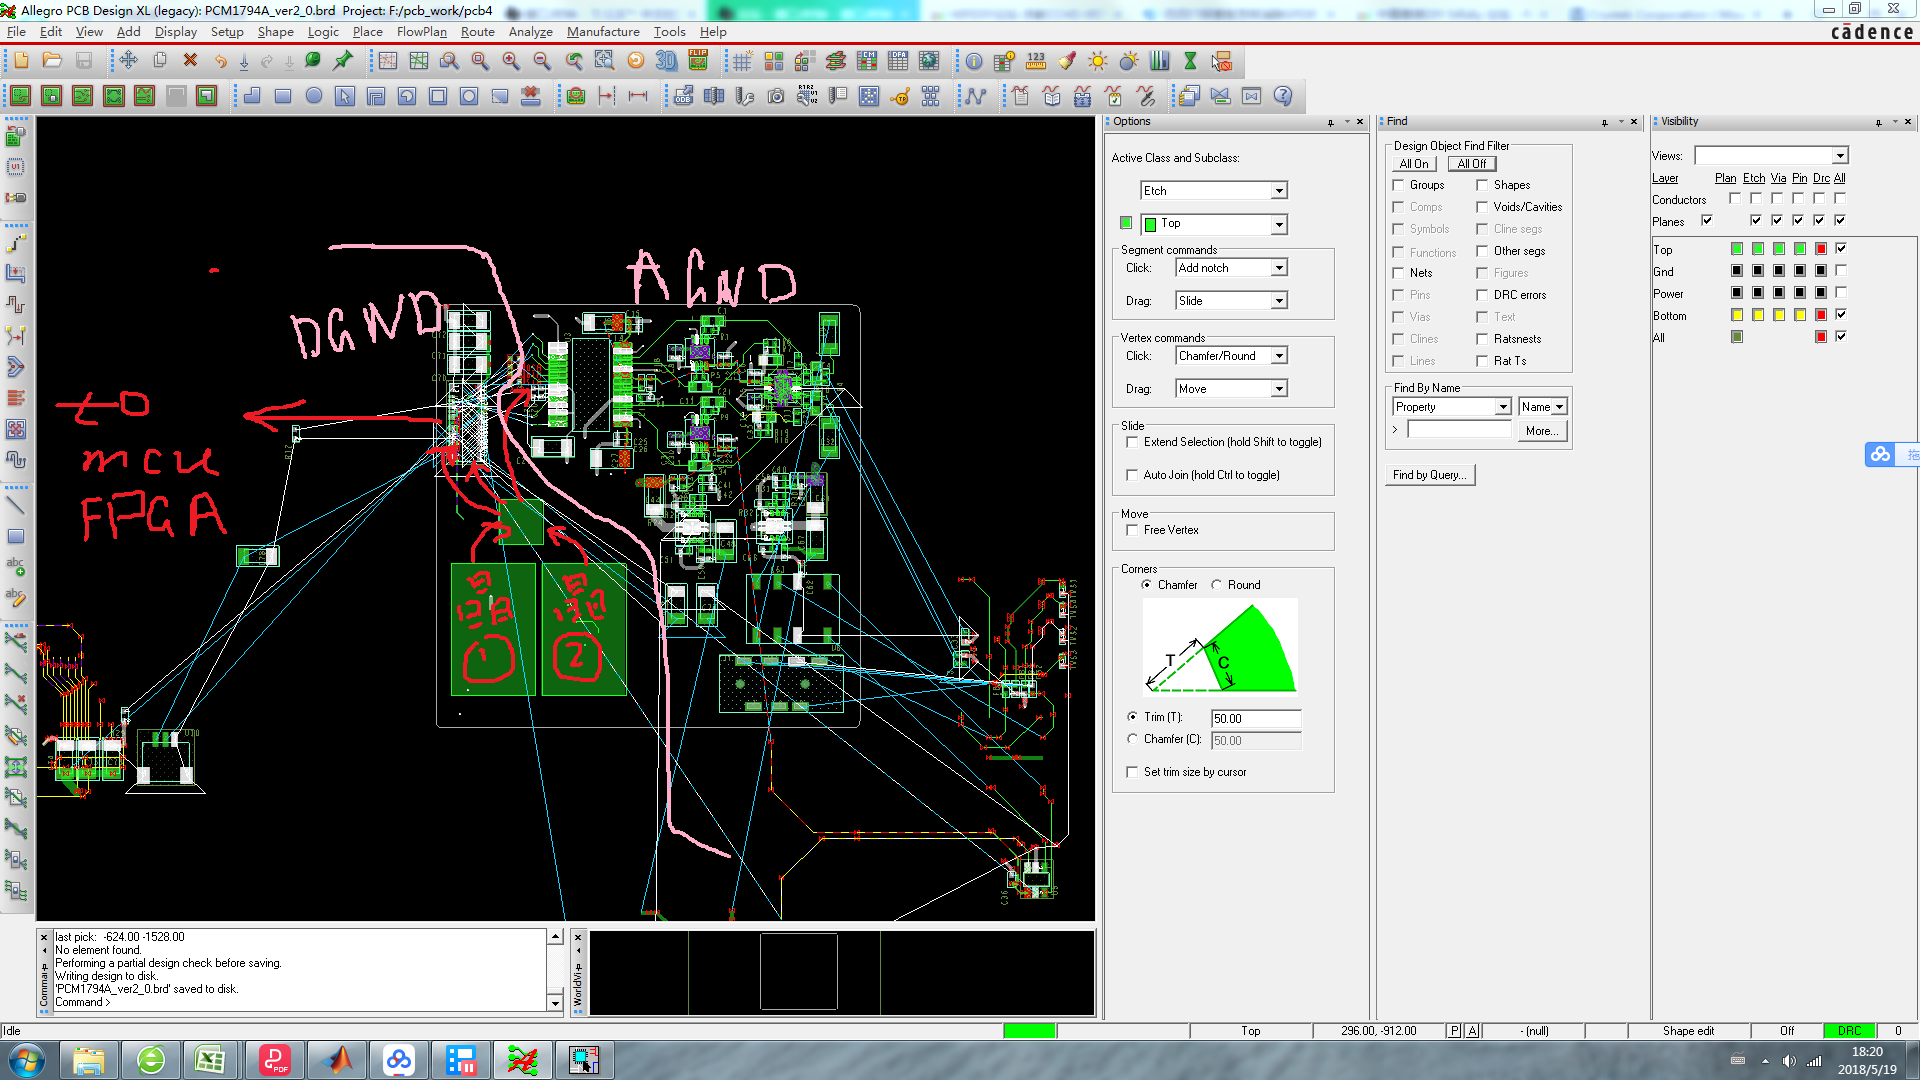This screenshot has height=1080, width=1920.
Task: Click the All Off button
Action: (1471, 164)
